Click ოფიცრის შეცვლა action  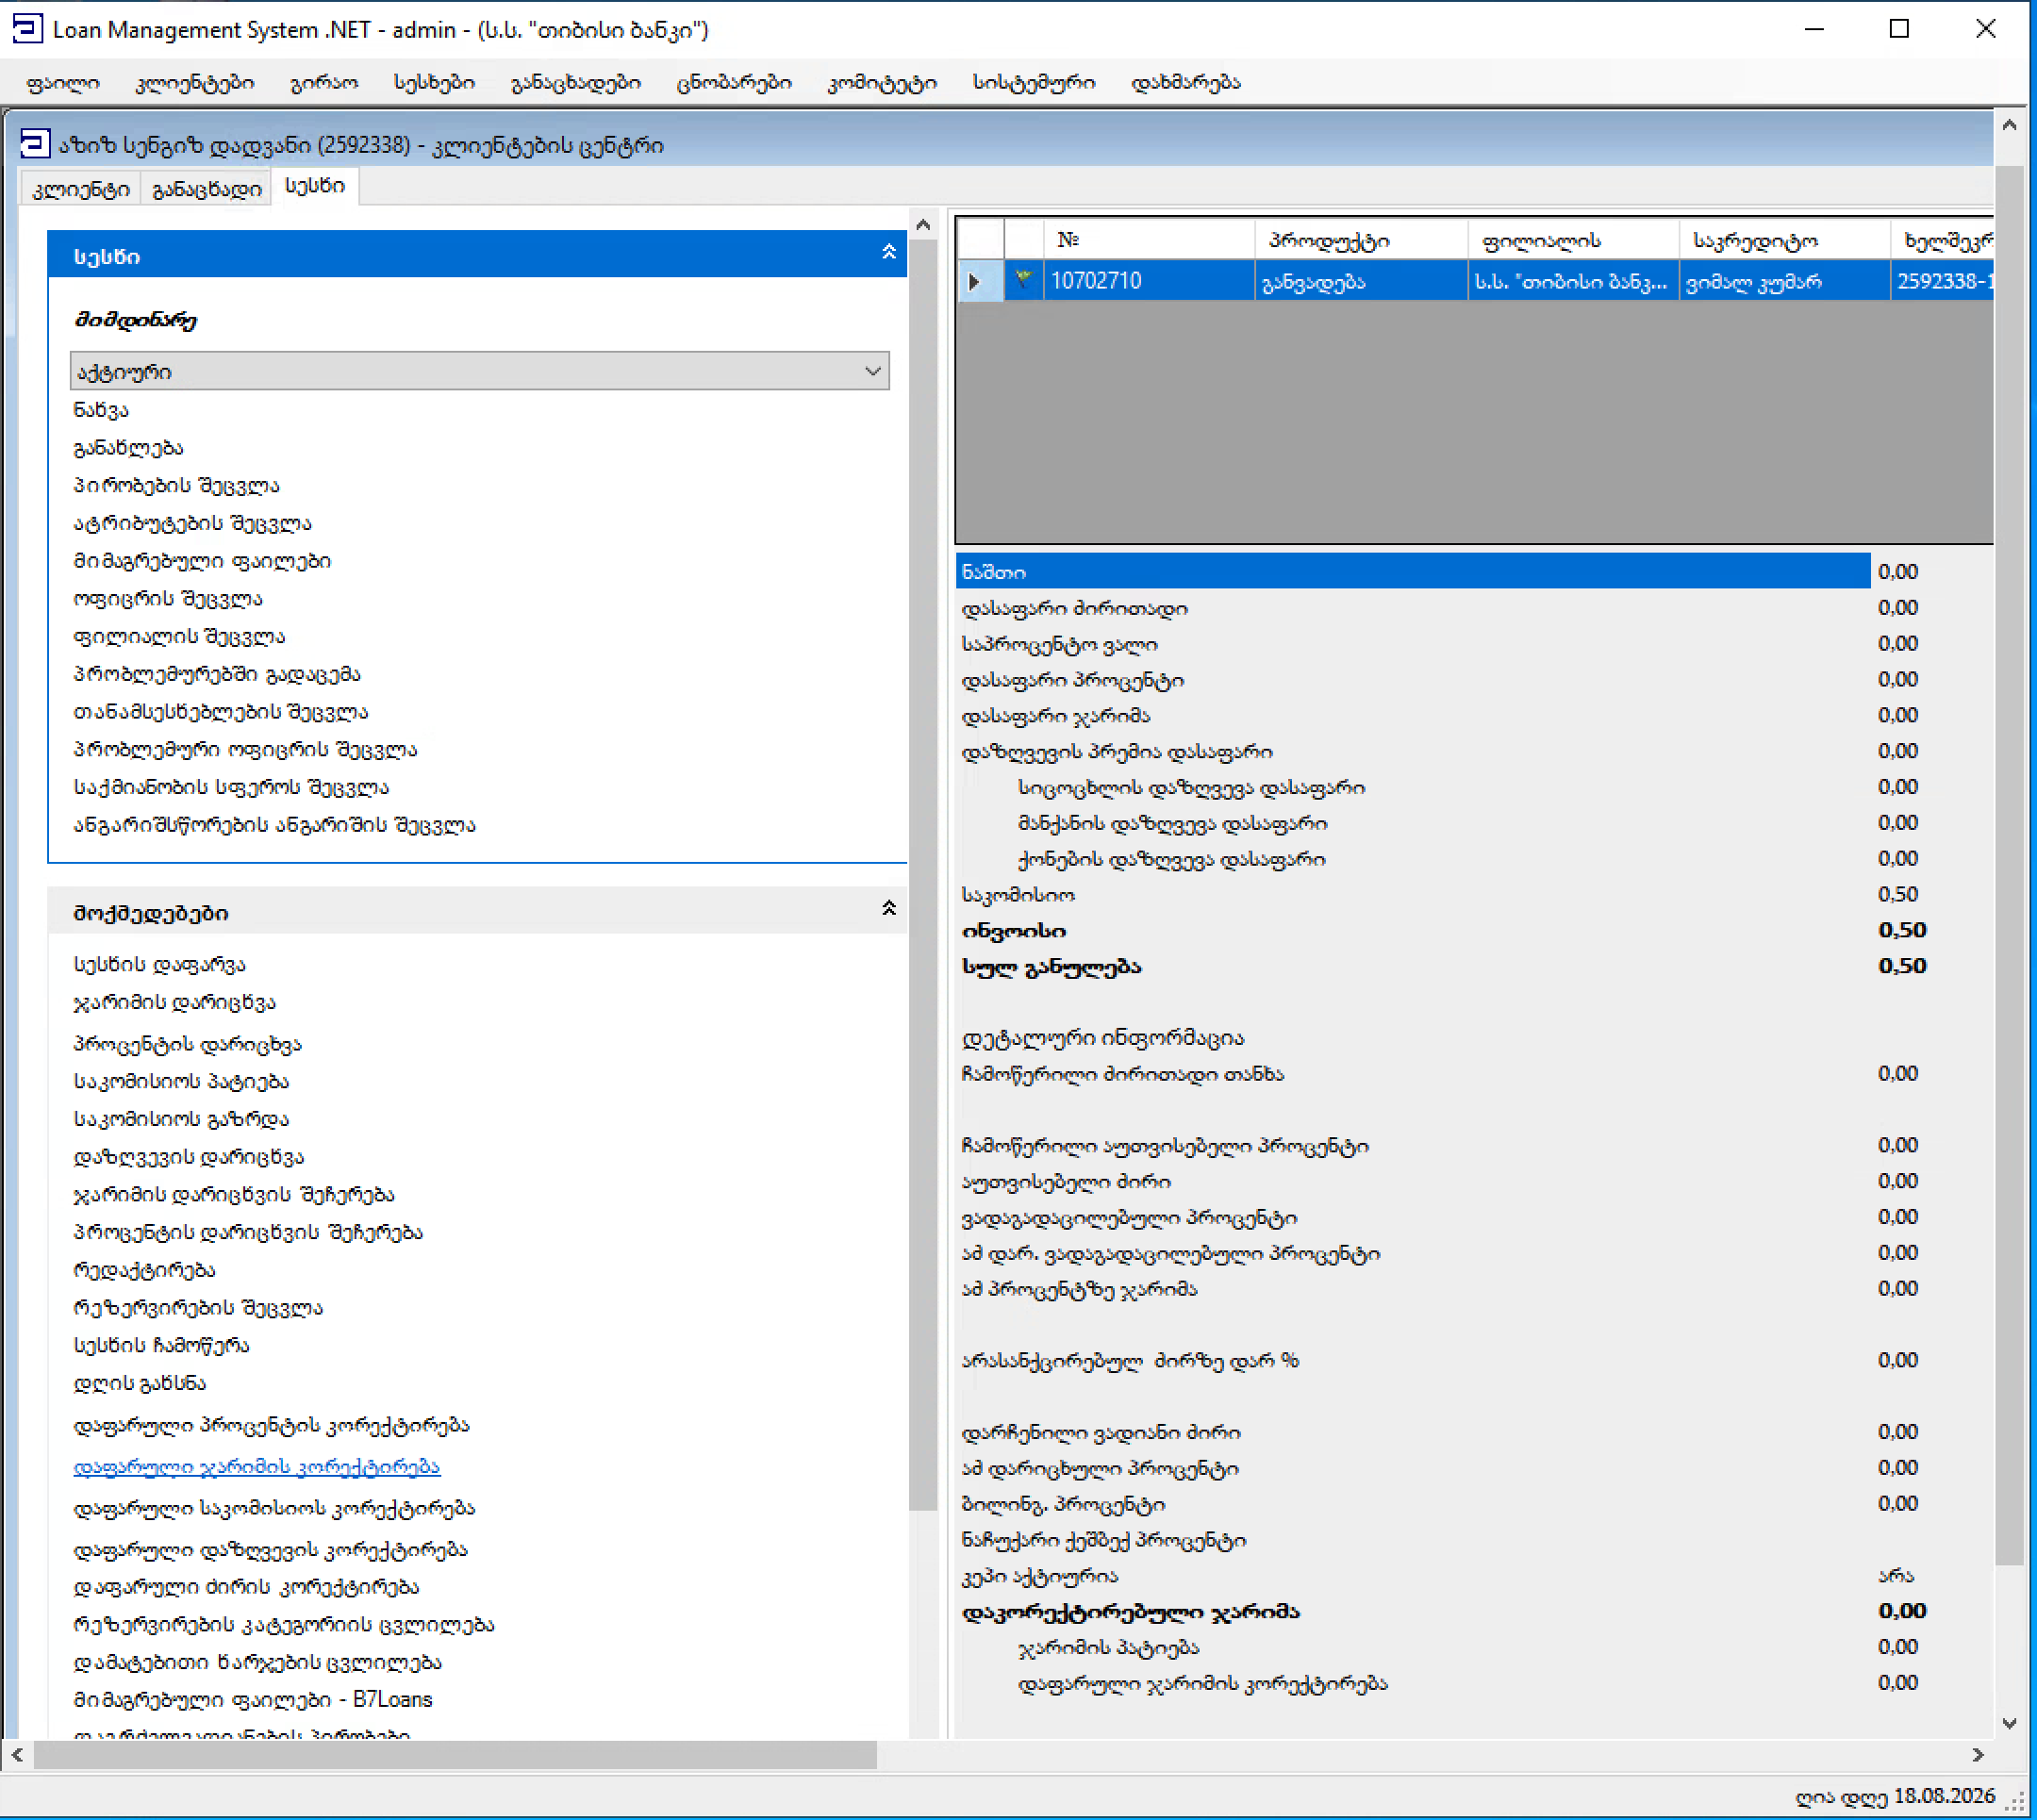168,599
